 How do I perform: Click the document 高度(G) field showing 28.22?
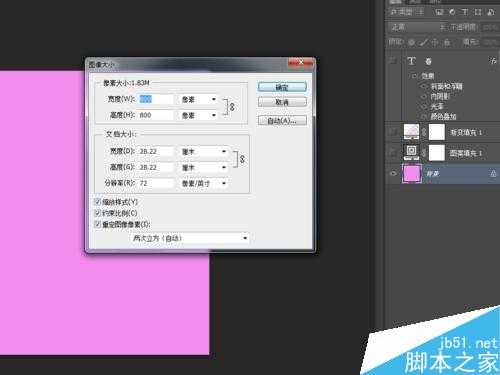tap(156, 167)
